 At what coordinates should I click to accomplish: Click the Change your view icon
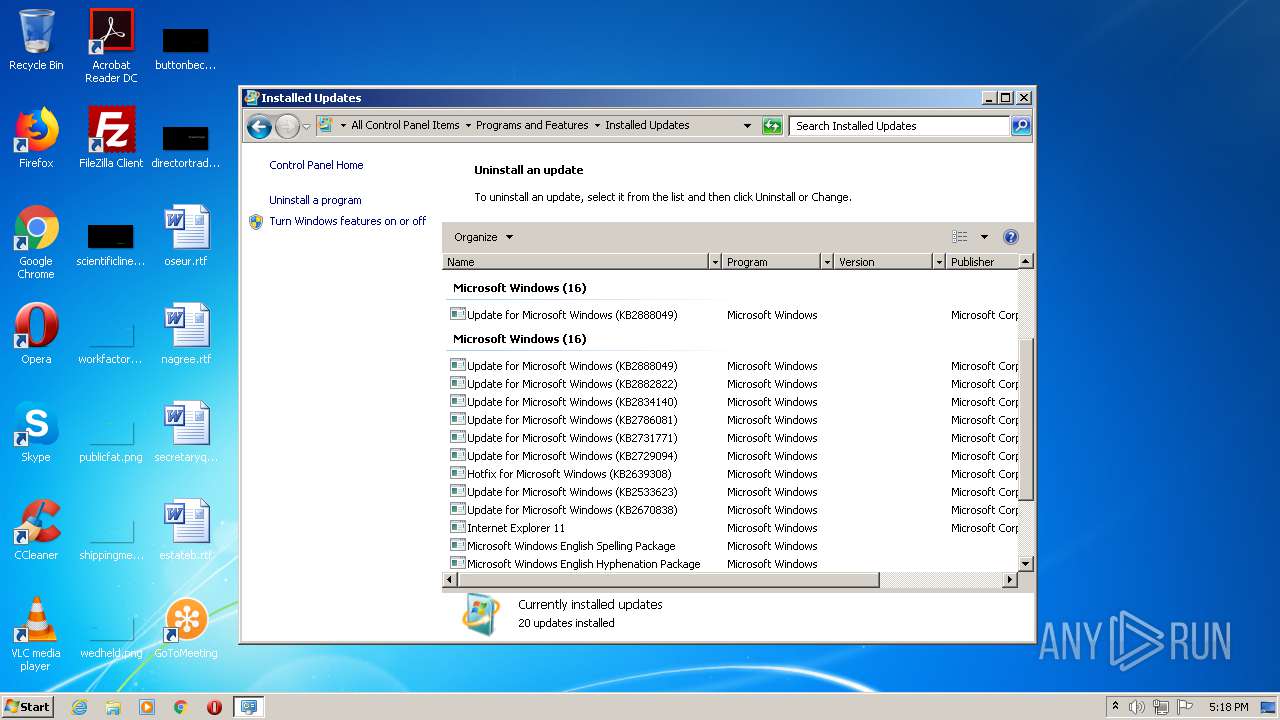(x=960, y=237)
